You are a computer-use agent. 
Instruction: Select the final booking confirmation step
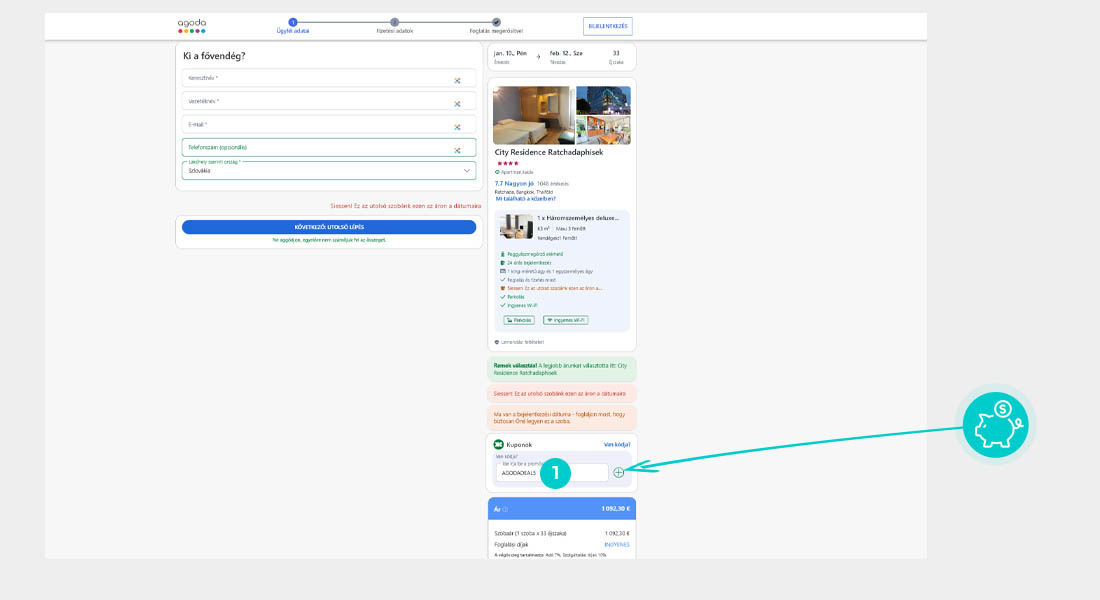tap(496, 22)
